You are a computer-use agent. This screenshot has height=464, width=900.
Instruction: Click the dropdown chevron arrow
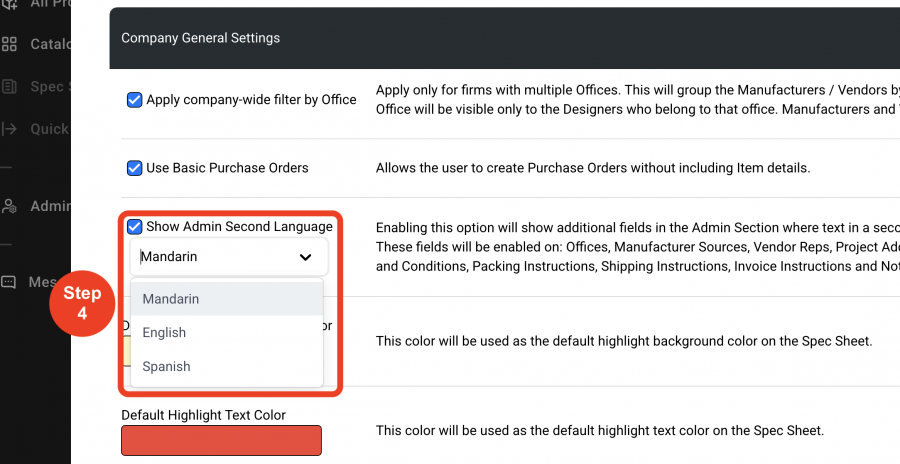(305, 257)
